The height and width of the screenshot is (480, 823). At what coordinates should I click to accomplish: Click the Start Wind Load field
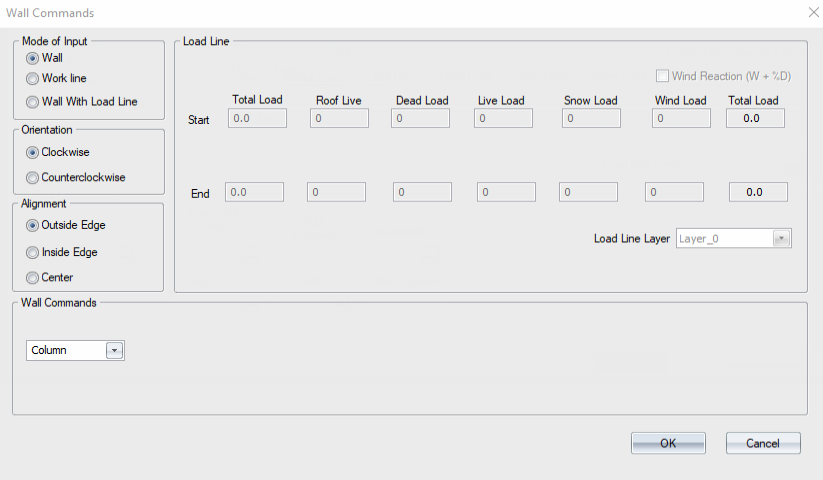681,118
